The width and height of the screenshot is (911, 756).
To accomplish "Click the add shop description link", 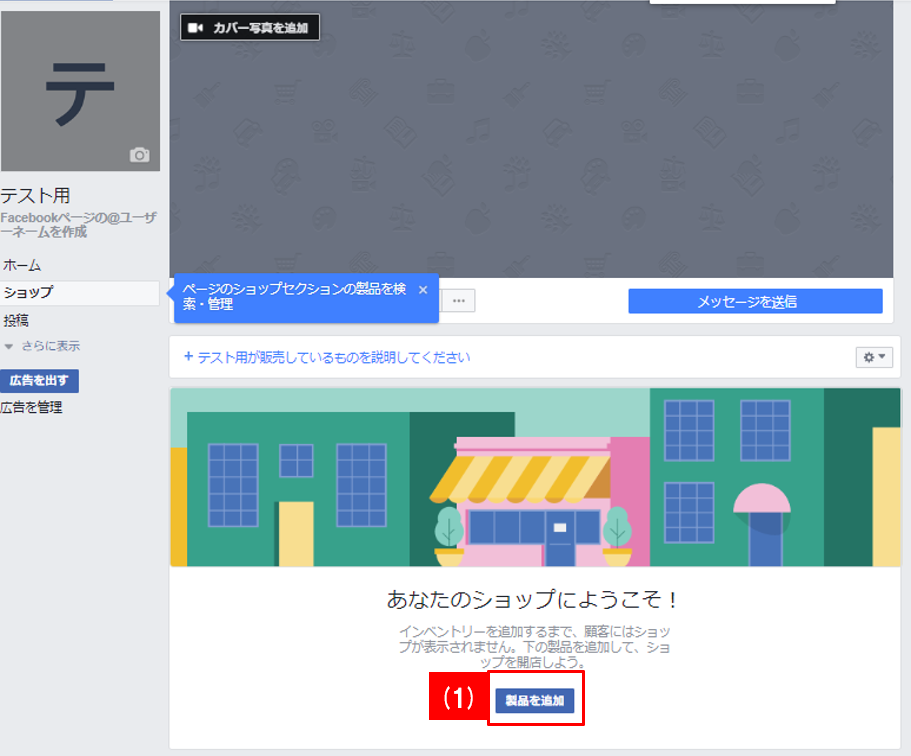I will point(327,357).
